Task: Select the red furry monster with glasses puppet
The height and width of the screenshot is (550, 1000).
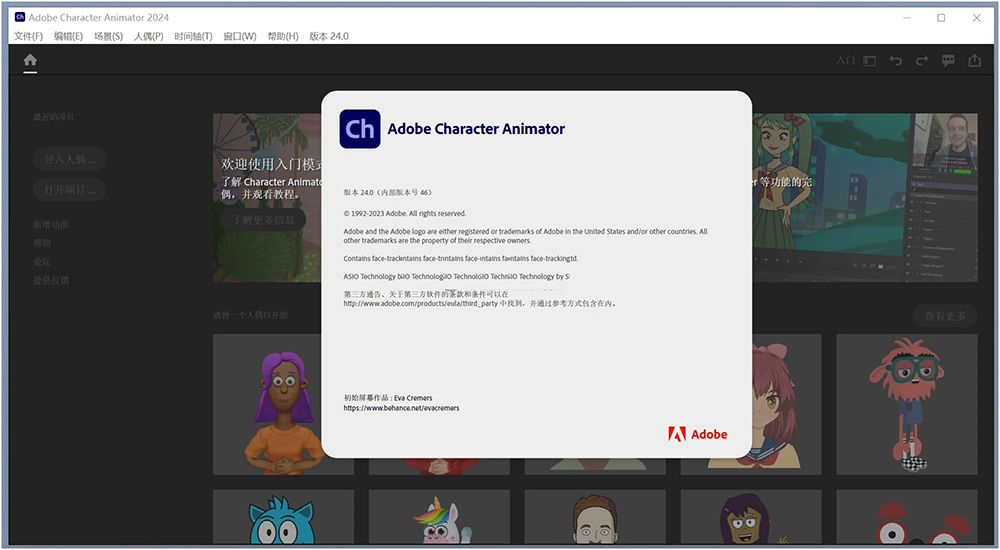Action: point(907,405)
